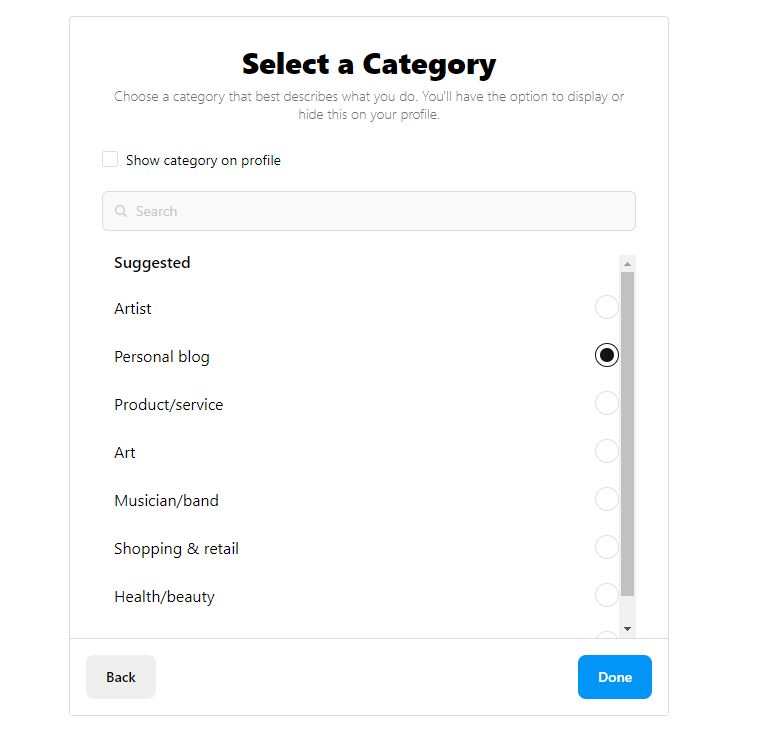Screen dimensions: 758x752
Task: Click the magnifier icon in search box
Action: point(121,211)
